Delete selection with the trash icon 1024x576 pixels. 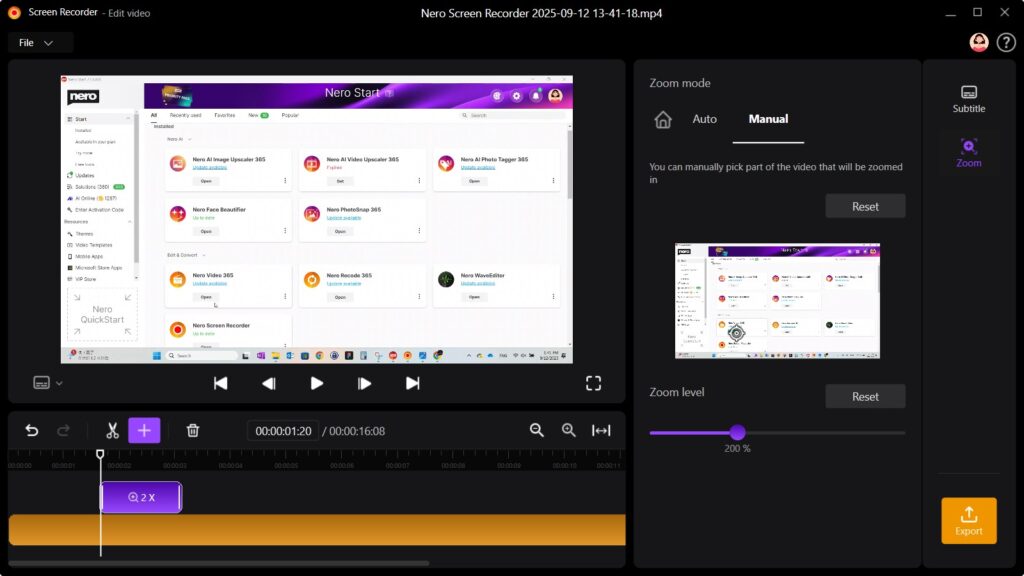[x=193, y=430]
